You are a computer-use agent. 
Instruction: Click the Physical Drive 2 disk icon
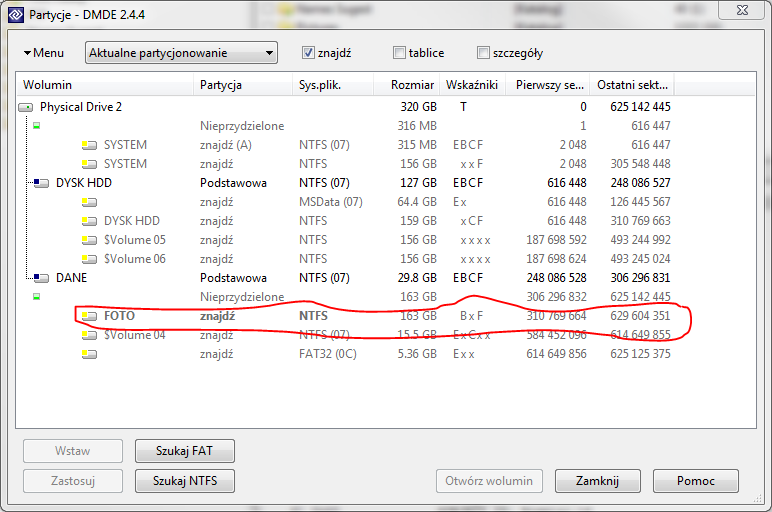click(26, 107)
